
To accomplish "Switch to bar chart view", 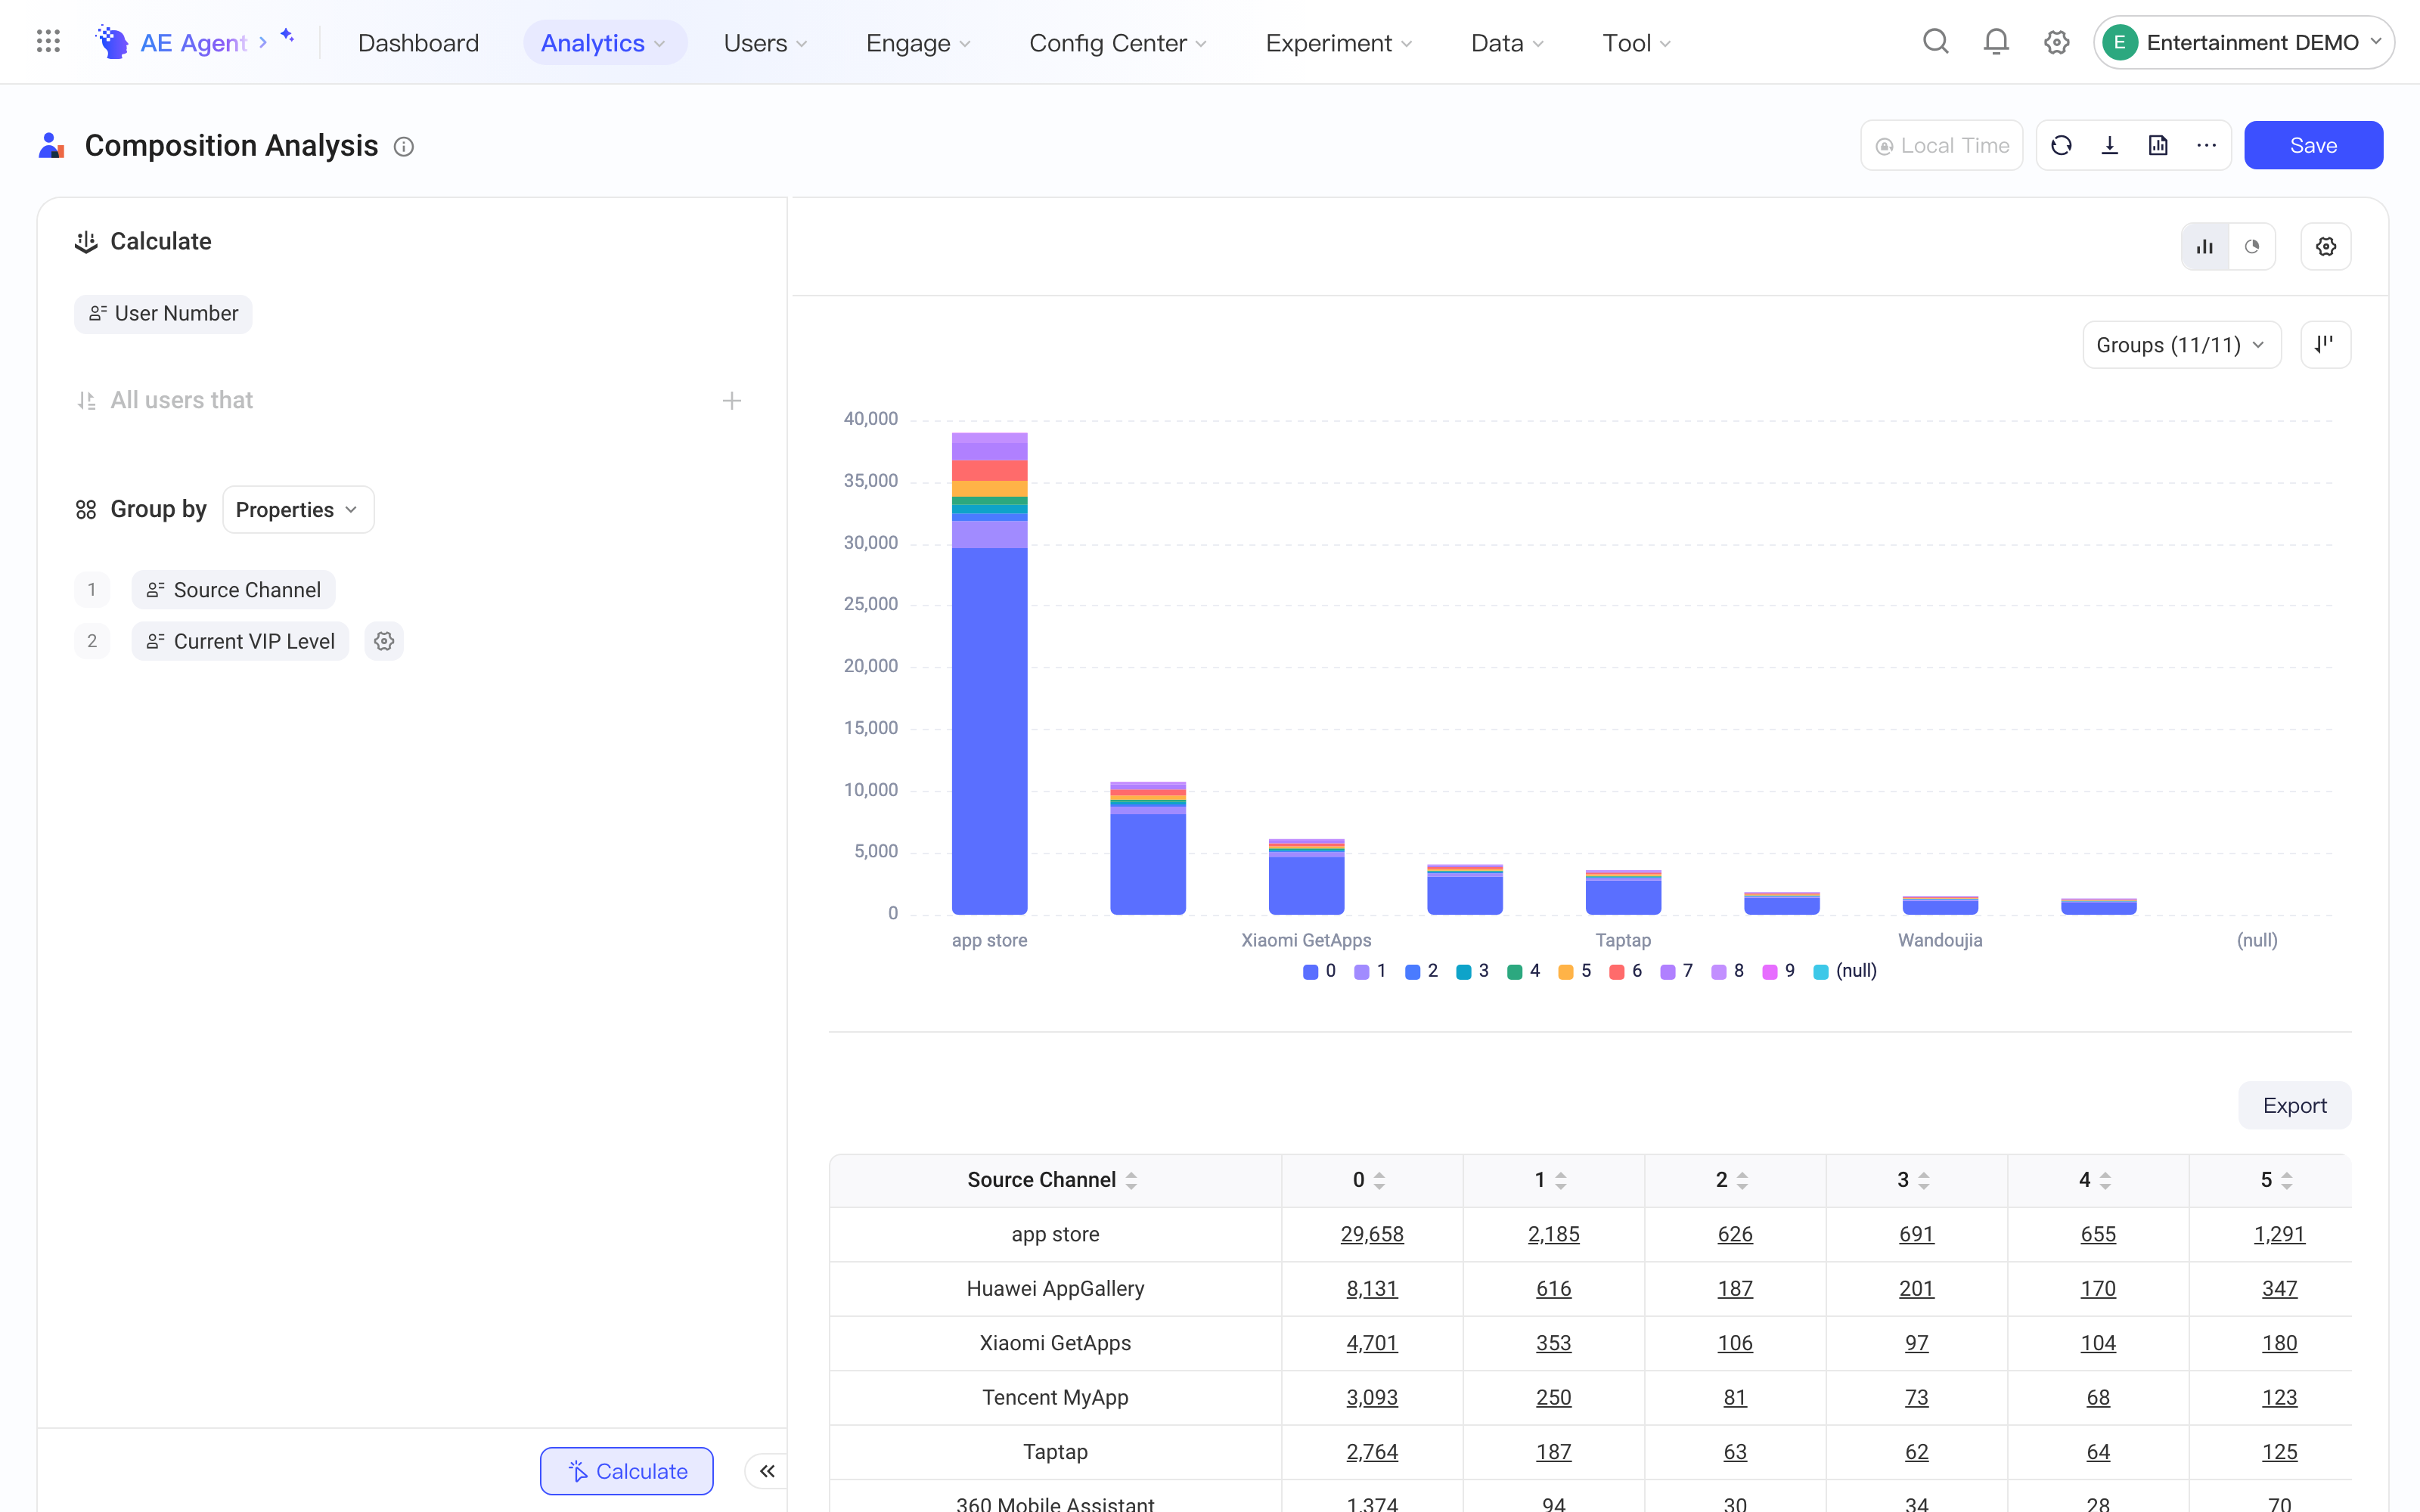I will point(2205,247).
